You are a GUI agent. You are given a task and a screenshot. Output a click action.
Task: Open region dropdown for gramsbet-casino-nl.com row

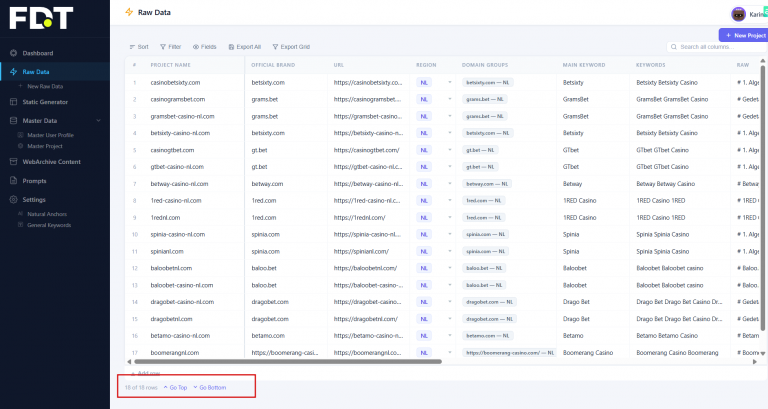tap(450, 117)
